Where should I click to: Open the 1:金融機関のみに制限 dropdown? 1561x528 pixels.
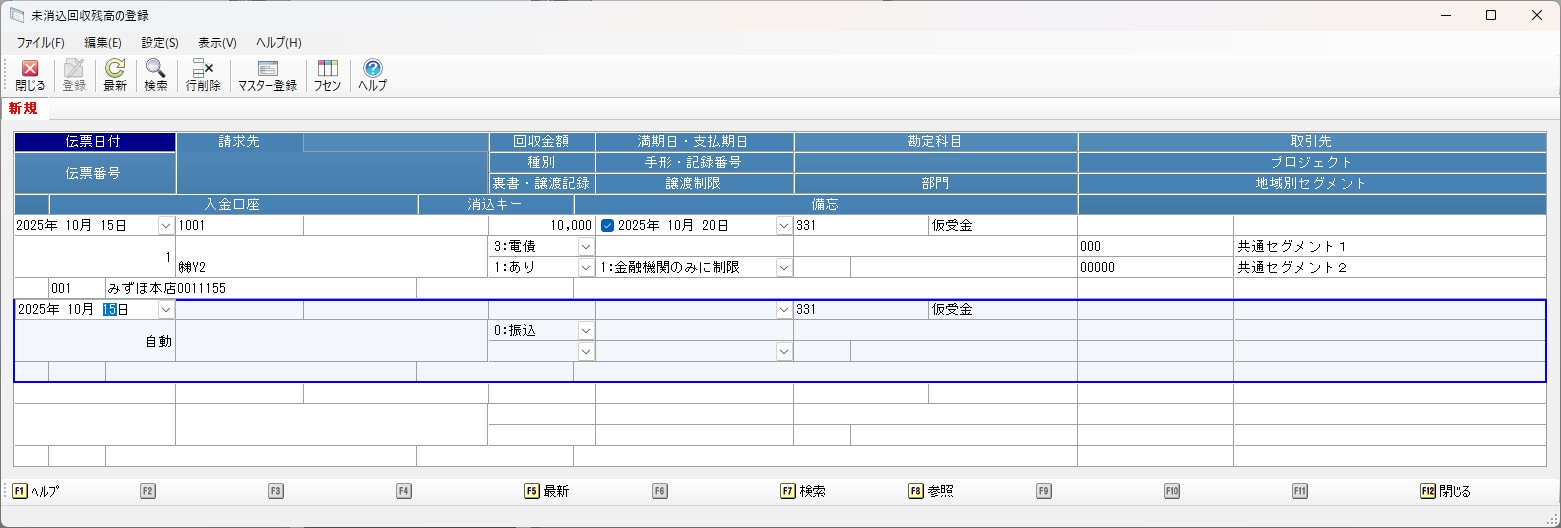[x=783, y=268]
